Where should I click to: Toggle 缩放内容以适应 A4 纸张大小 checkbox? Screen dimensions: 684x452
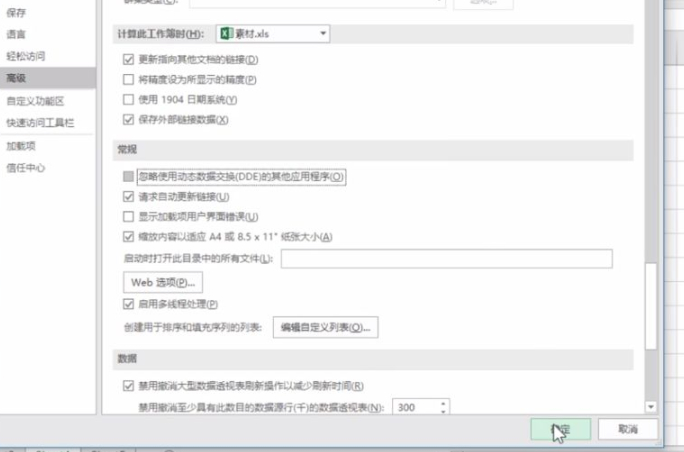[128, 237]
